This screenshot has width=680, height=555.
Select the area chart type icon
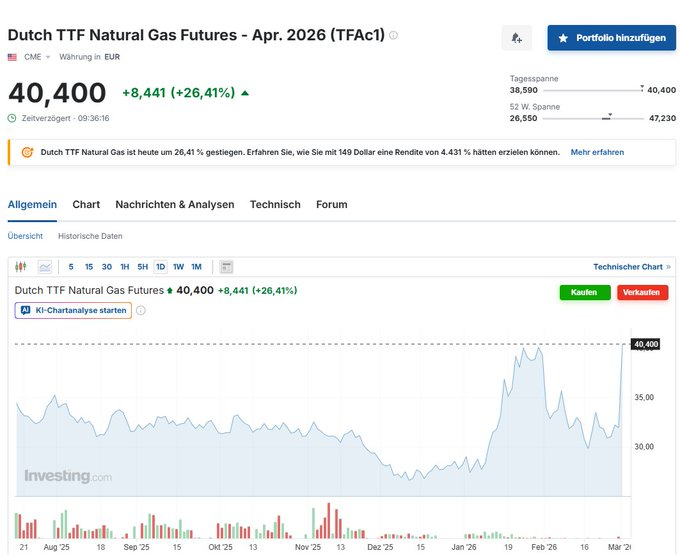(45, 267)
